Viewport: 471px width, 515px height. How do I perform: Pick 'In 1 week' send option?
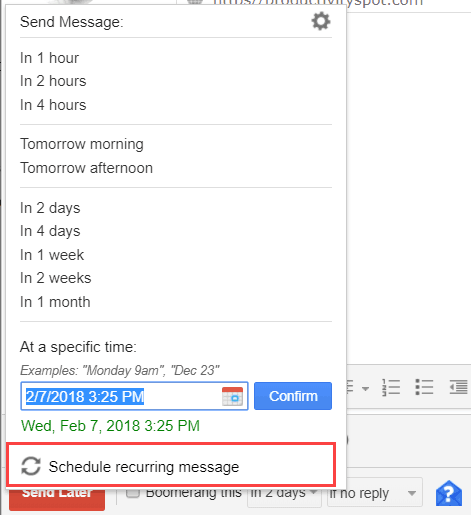(52, 255)
